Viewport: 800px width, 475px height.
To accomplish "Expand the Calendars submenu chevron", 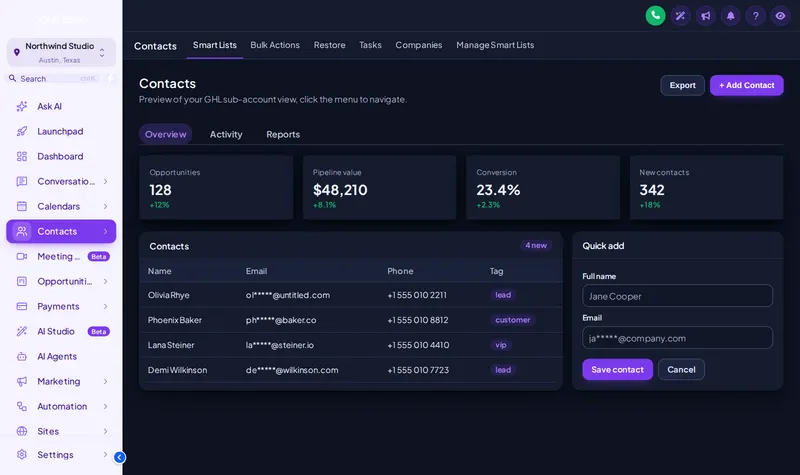I will coord(105,206).
